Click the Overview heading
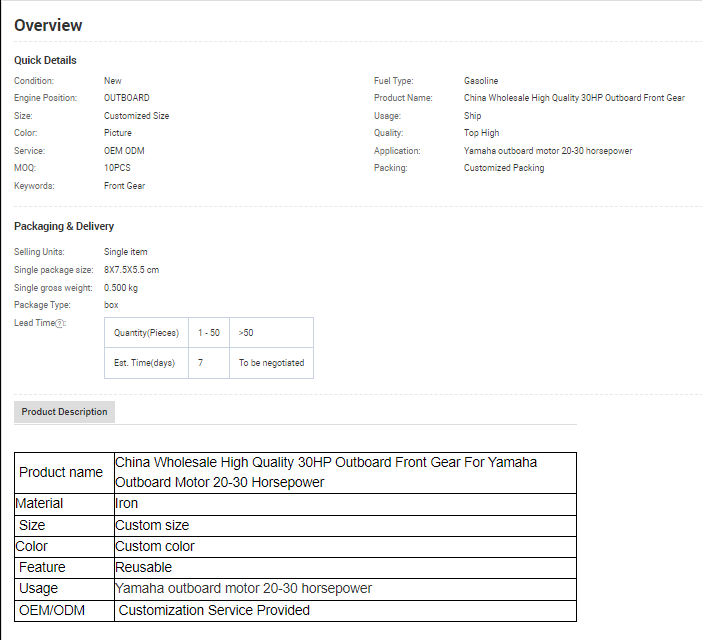702x640 pixels. pos(48,26)
